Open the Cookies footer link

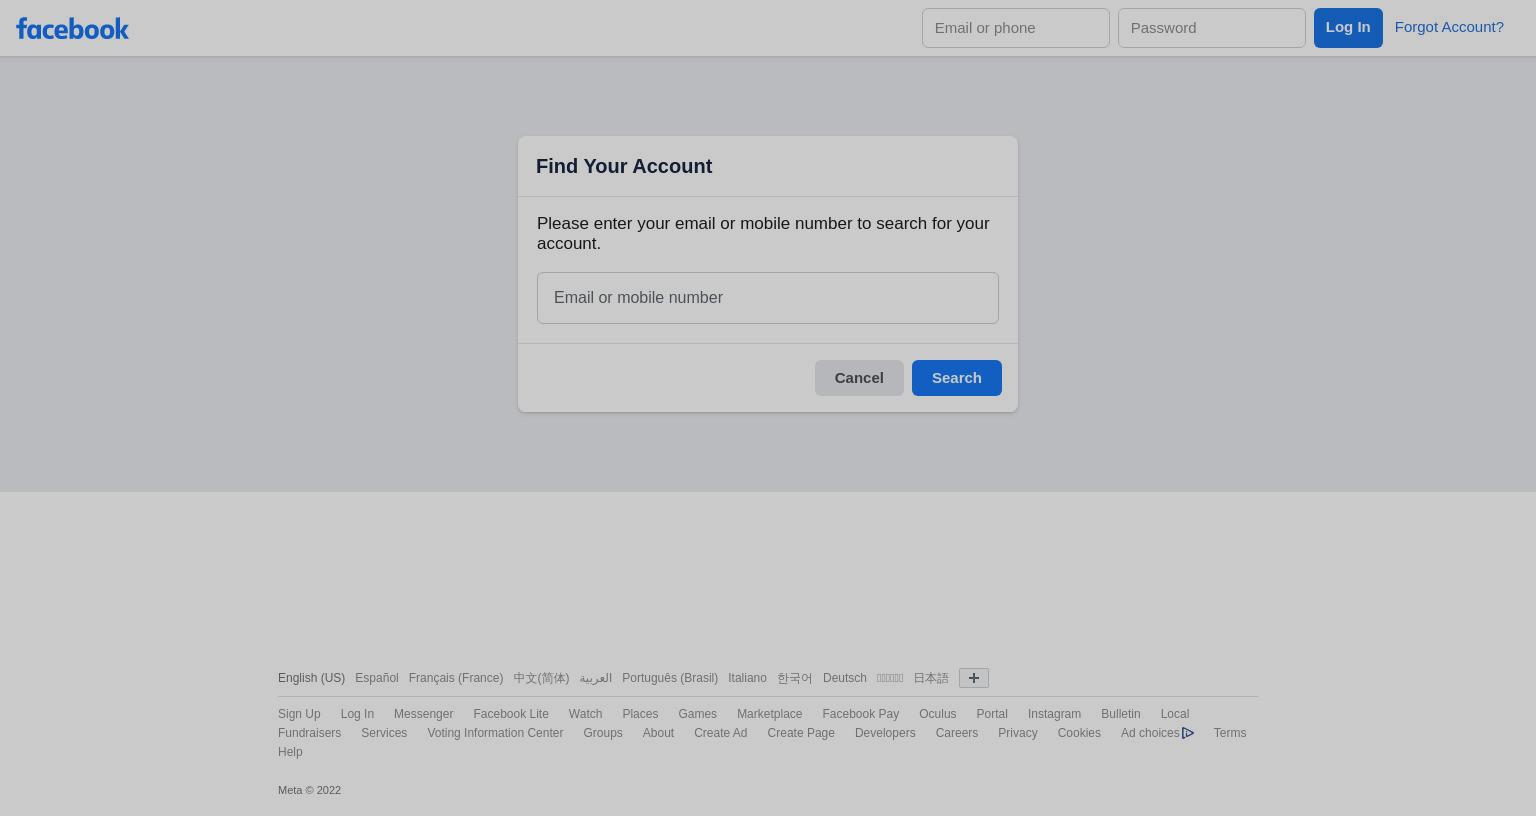click(x=1079, y=733)
